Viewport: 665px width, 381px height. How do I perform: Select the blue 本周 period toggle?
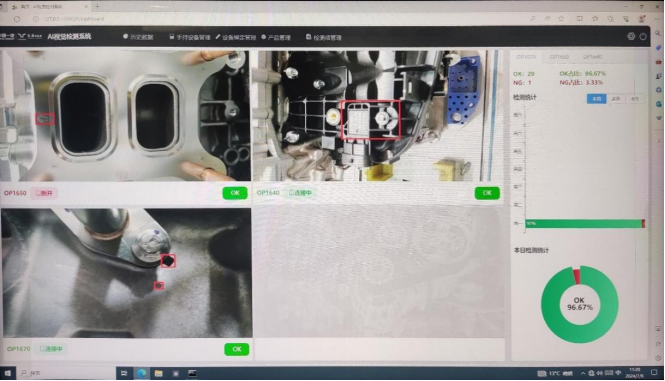coord(596,98)
